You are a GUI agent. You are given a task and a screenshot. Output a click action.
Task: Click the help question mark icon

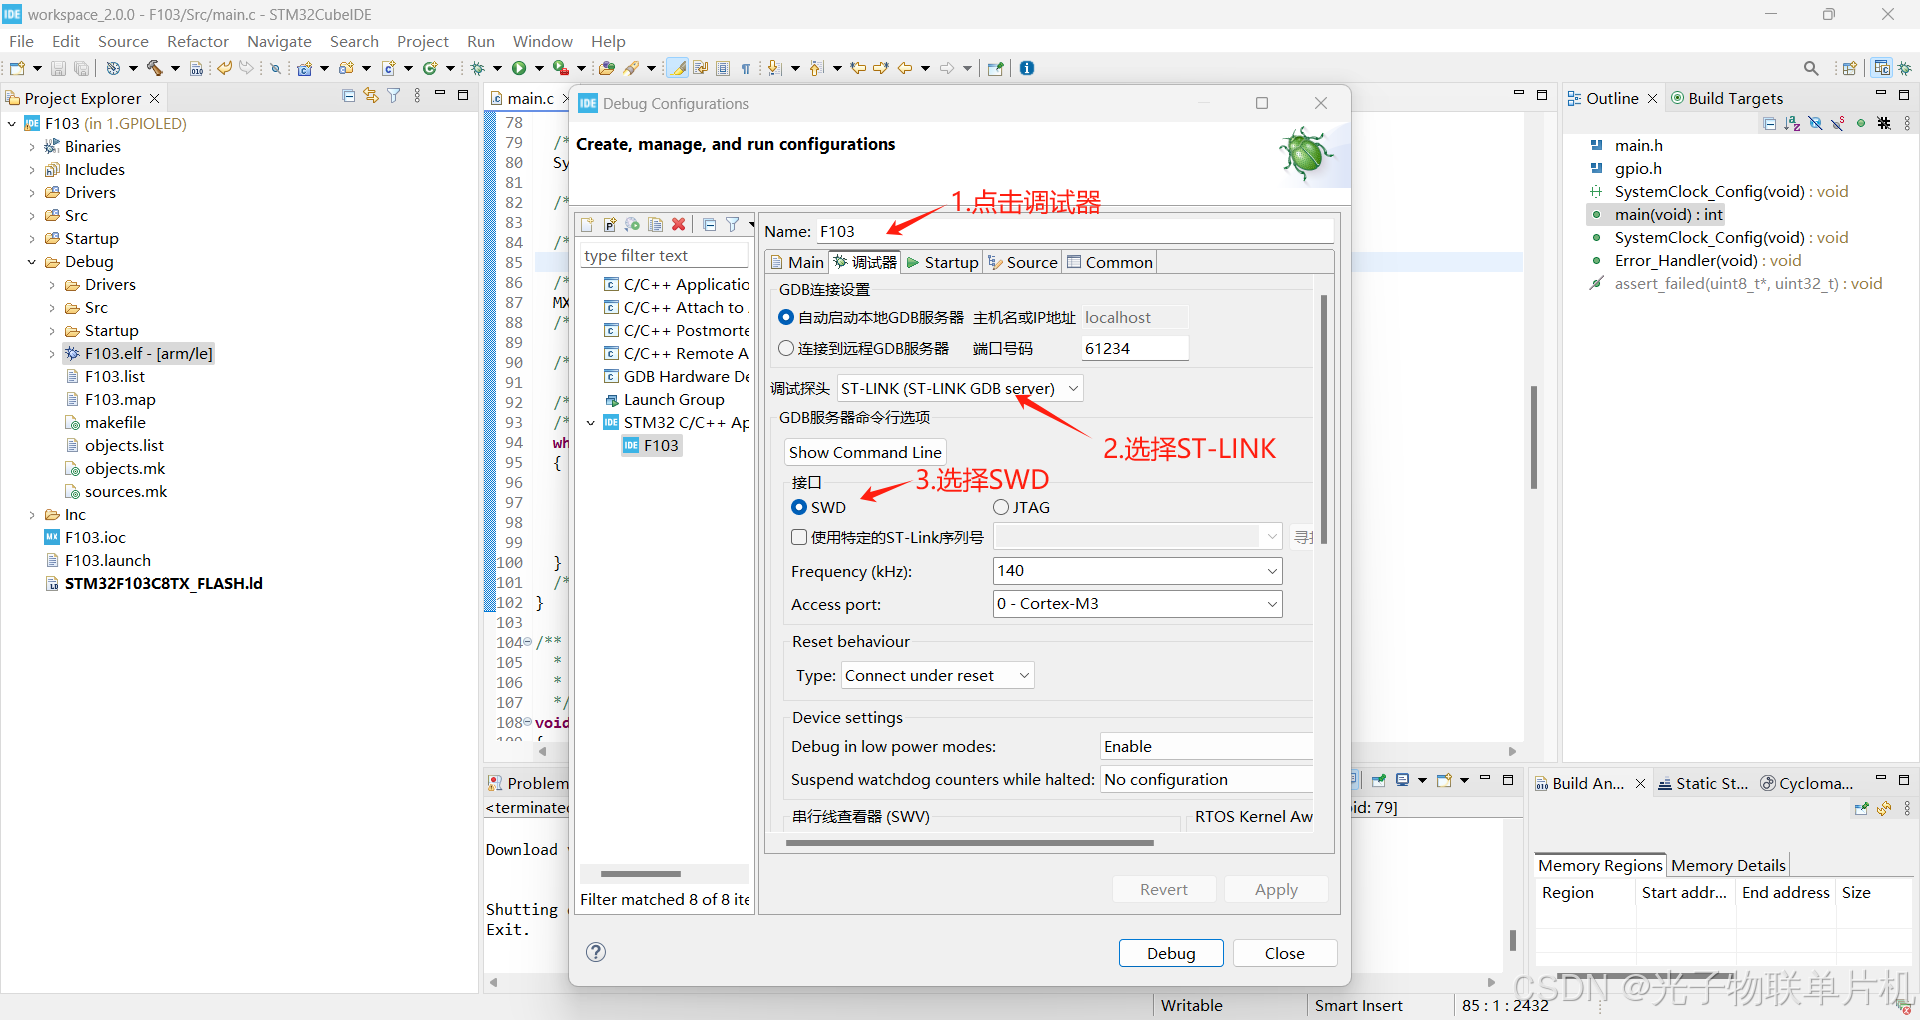[x=596, y=952]
